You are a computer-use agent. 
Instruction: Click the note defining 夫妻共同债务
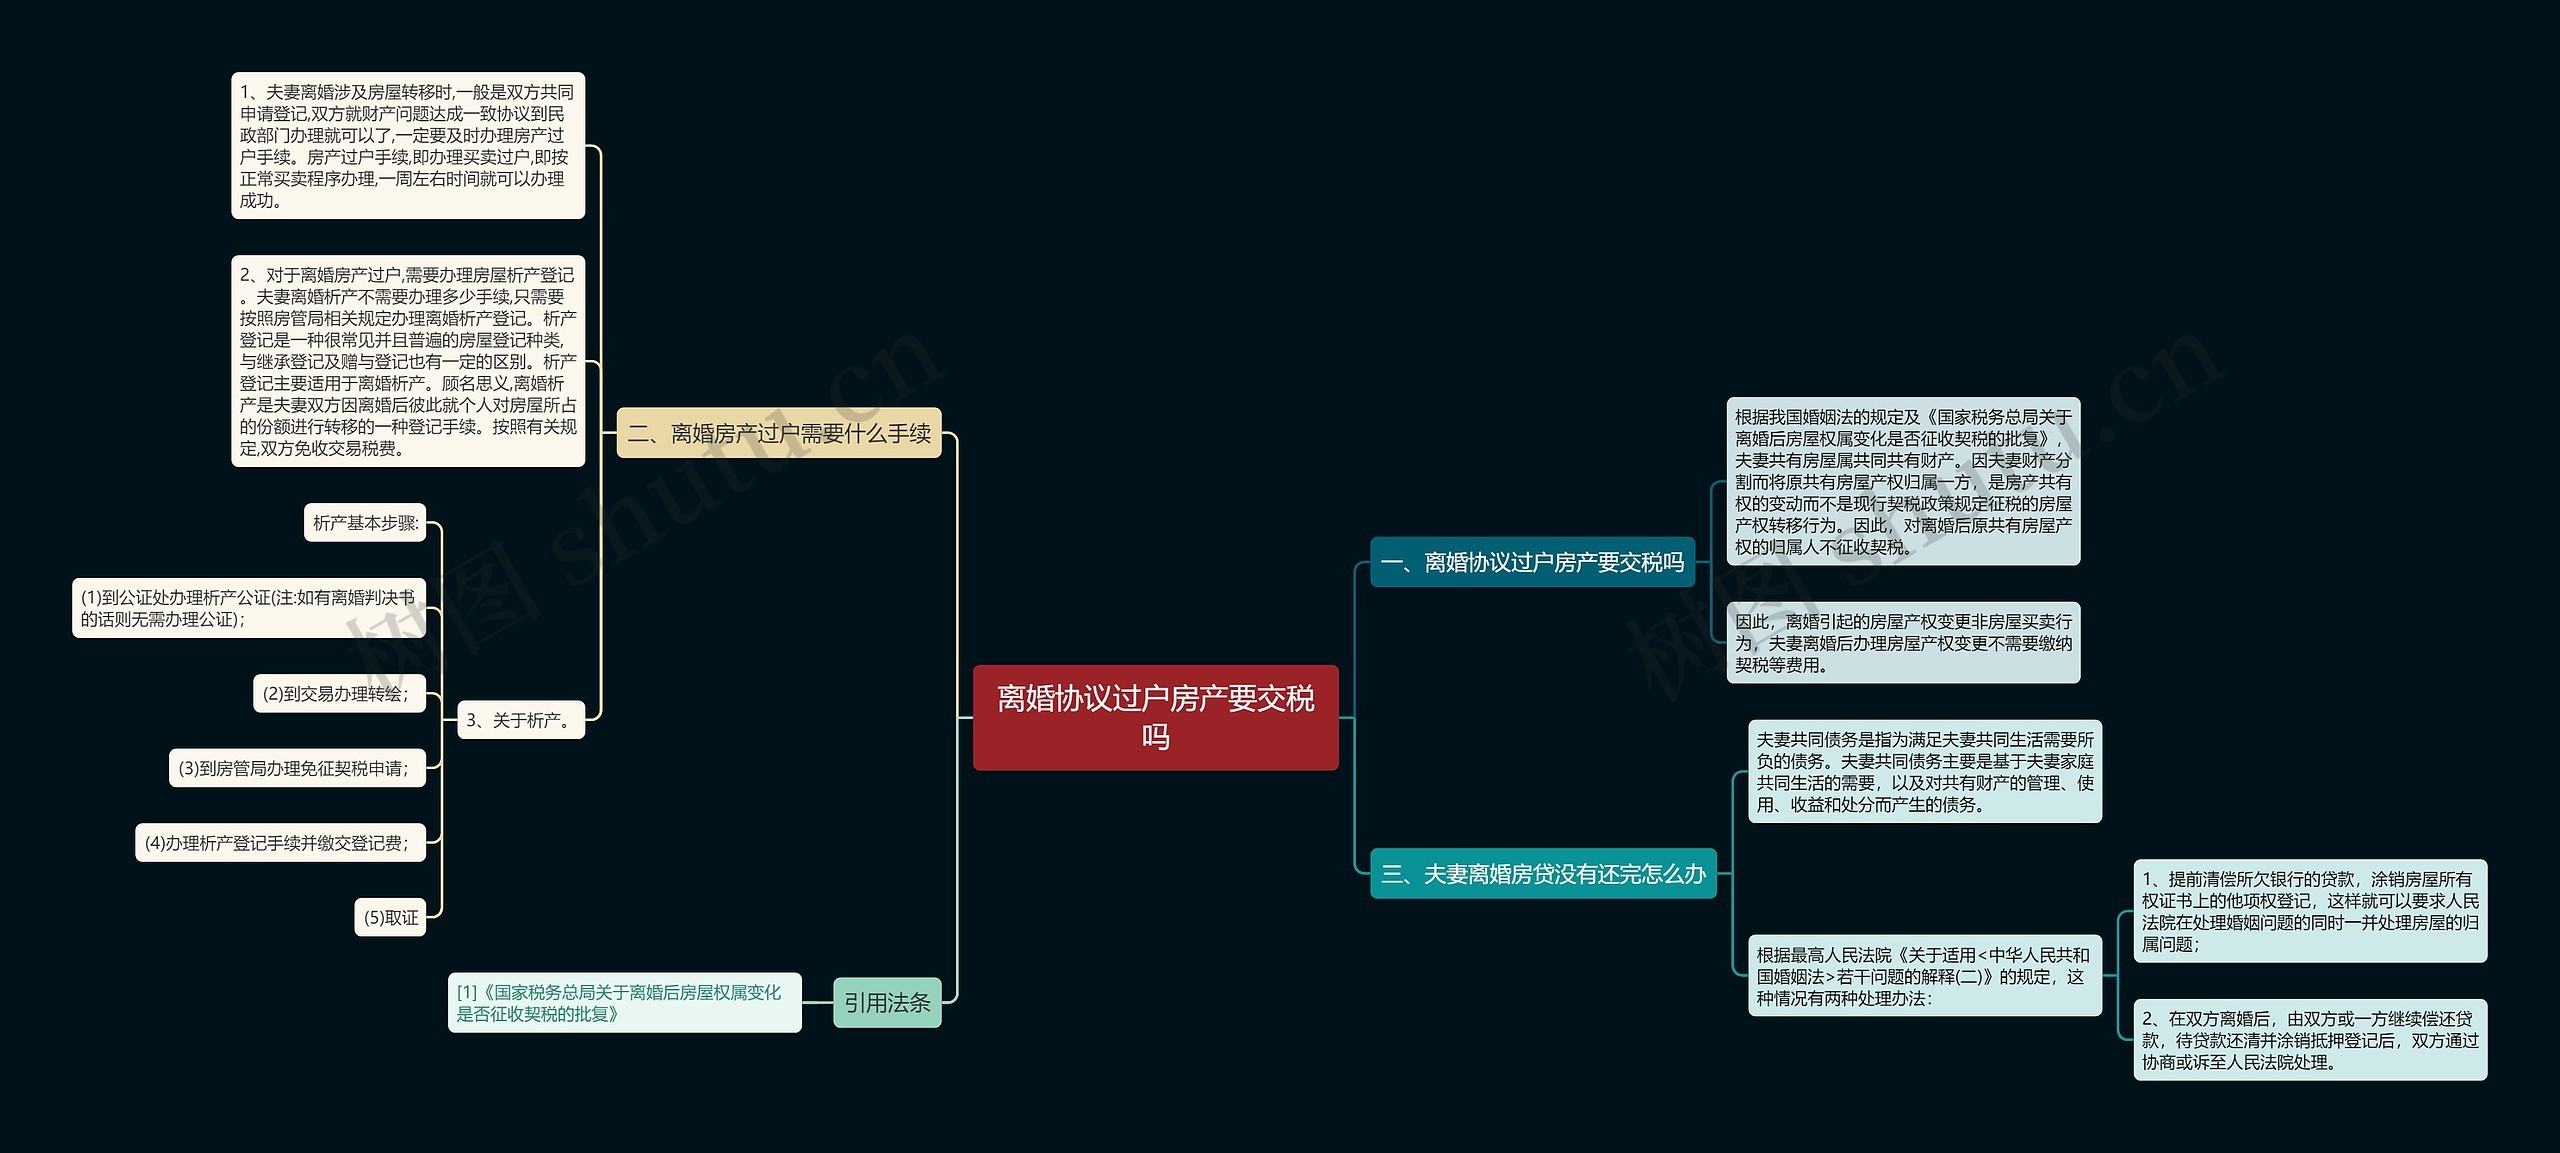pyautogui.click(x=1924, y=771)
